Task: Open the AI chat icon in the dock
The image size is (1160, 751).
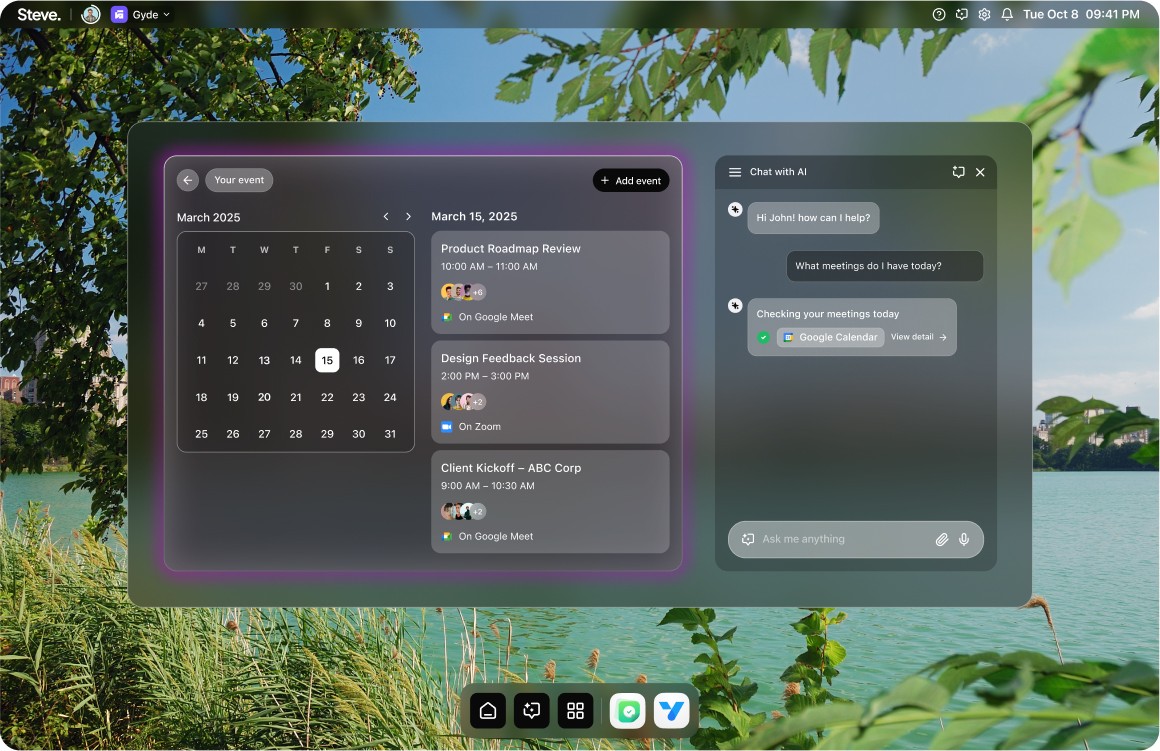Action: tap(532, 711)
